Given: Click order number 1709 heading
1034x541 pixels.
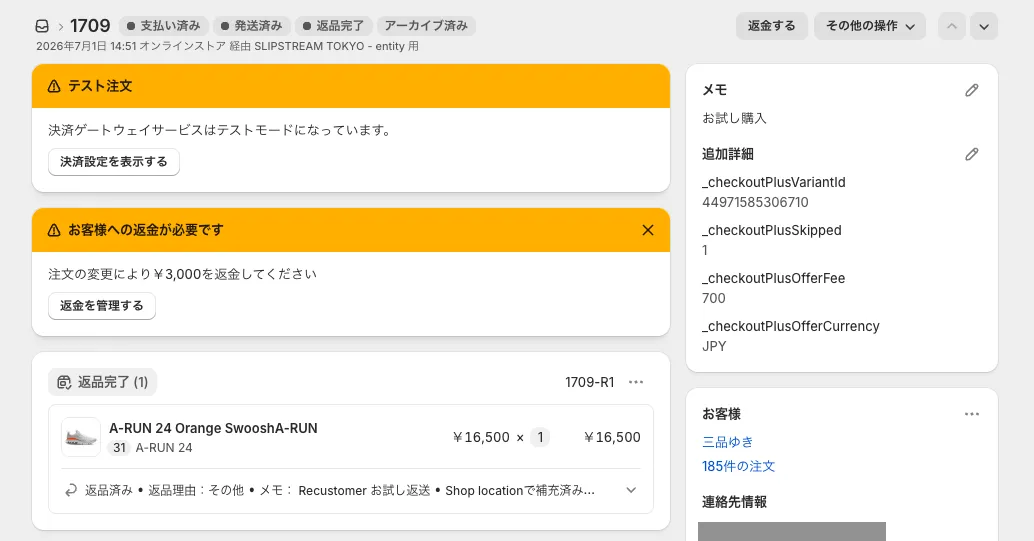Looking at the screenshot, I should coord(90,26).
